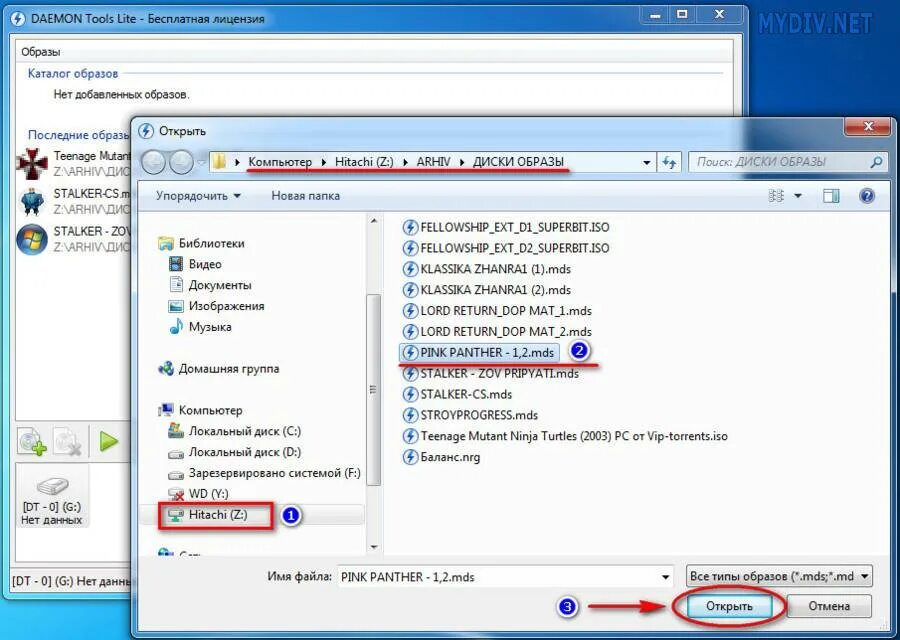
Task: Expand the address bar history dropdown
Action: 647,162
